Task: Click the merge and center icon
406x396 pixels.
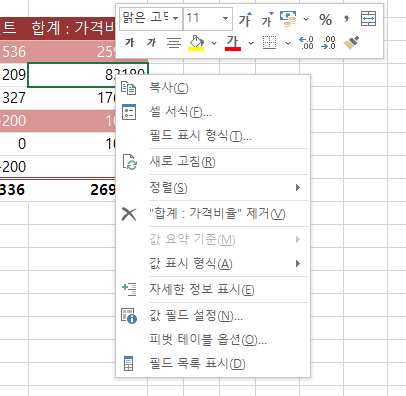Action: coord(369,19)
